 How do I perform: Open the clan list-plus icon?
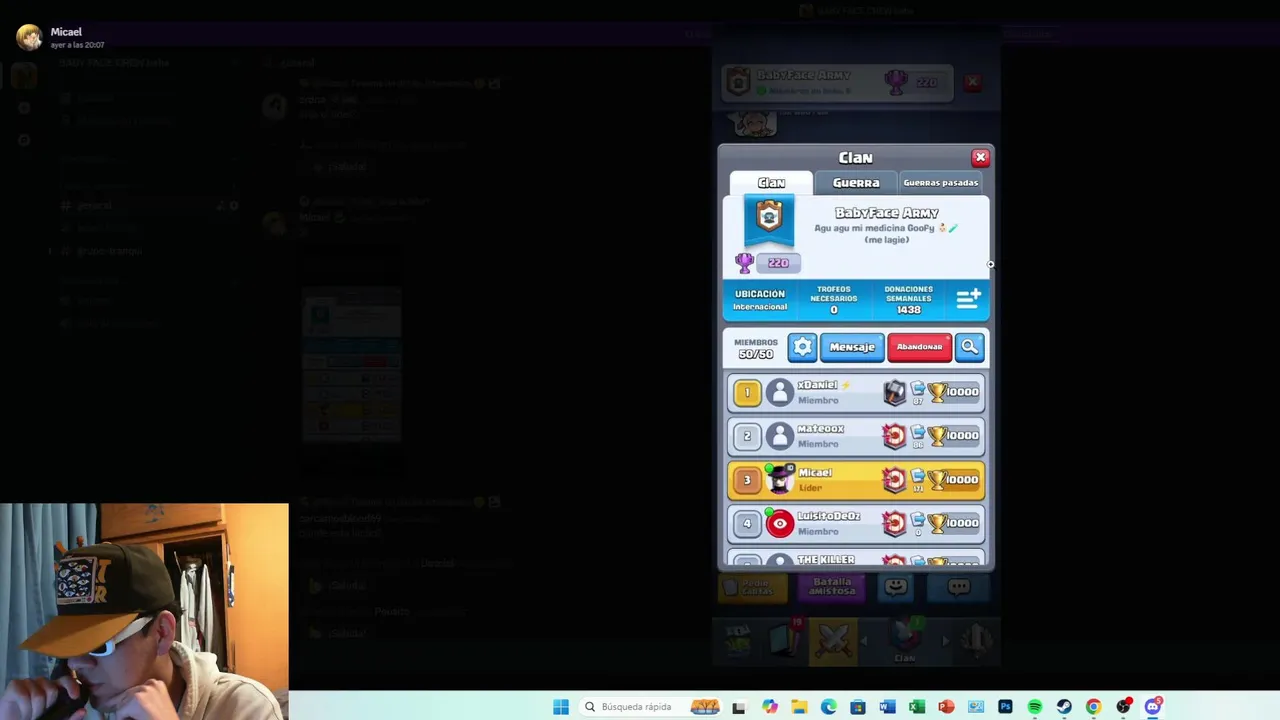point(968,298)
